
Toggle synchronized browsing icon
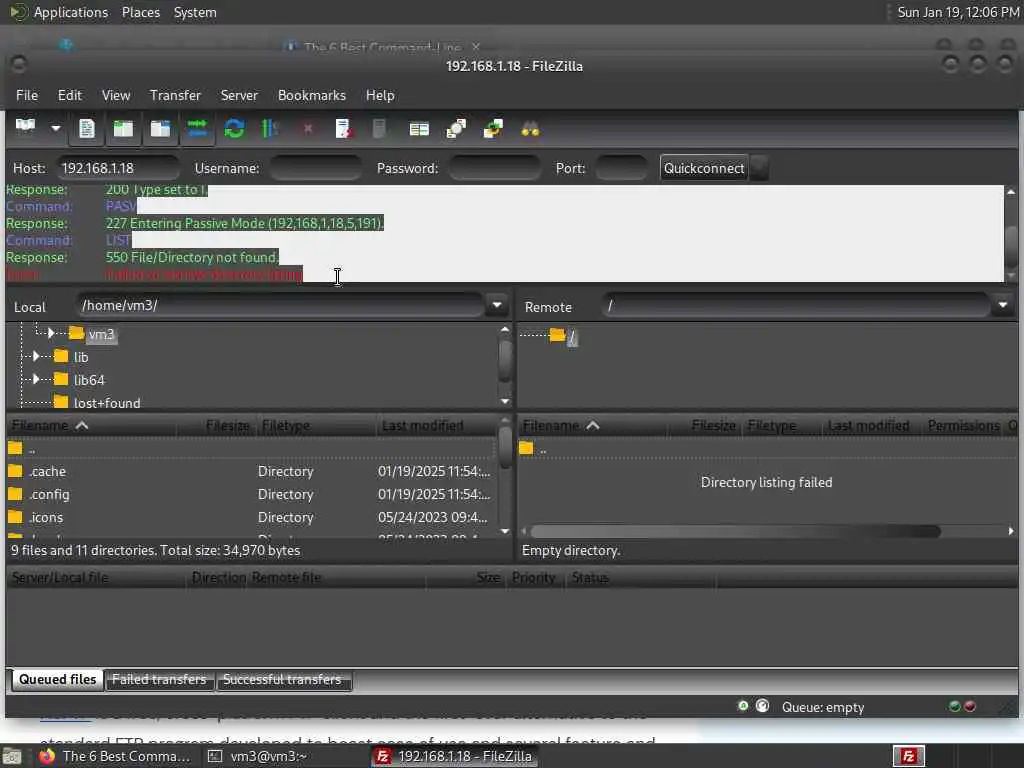coord(493,128)
